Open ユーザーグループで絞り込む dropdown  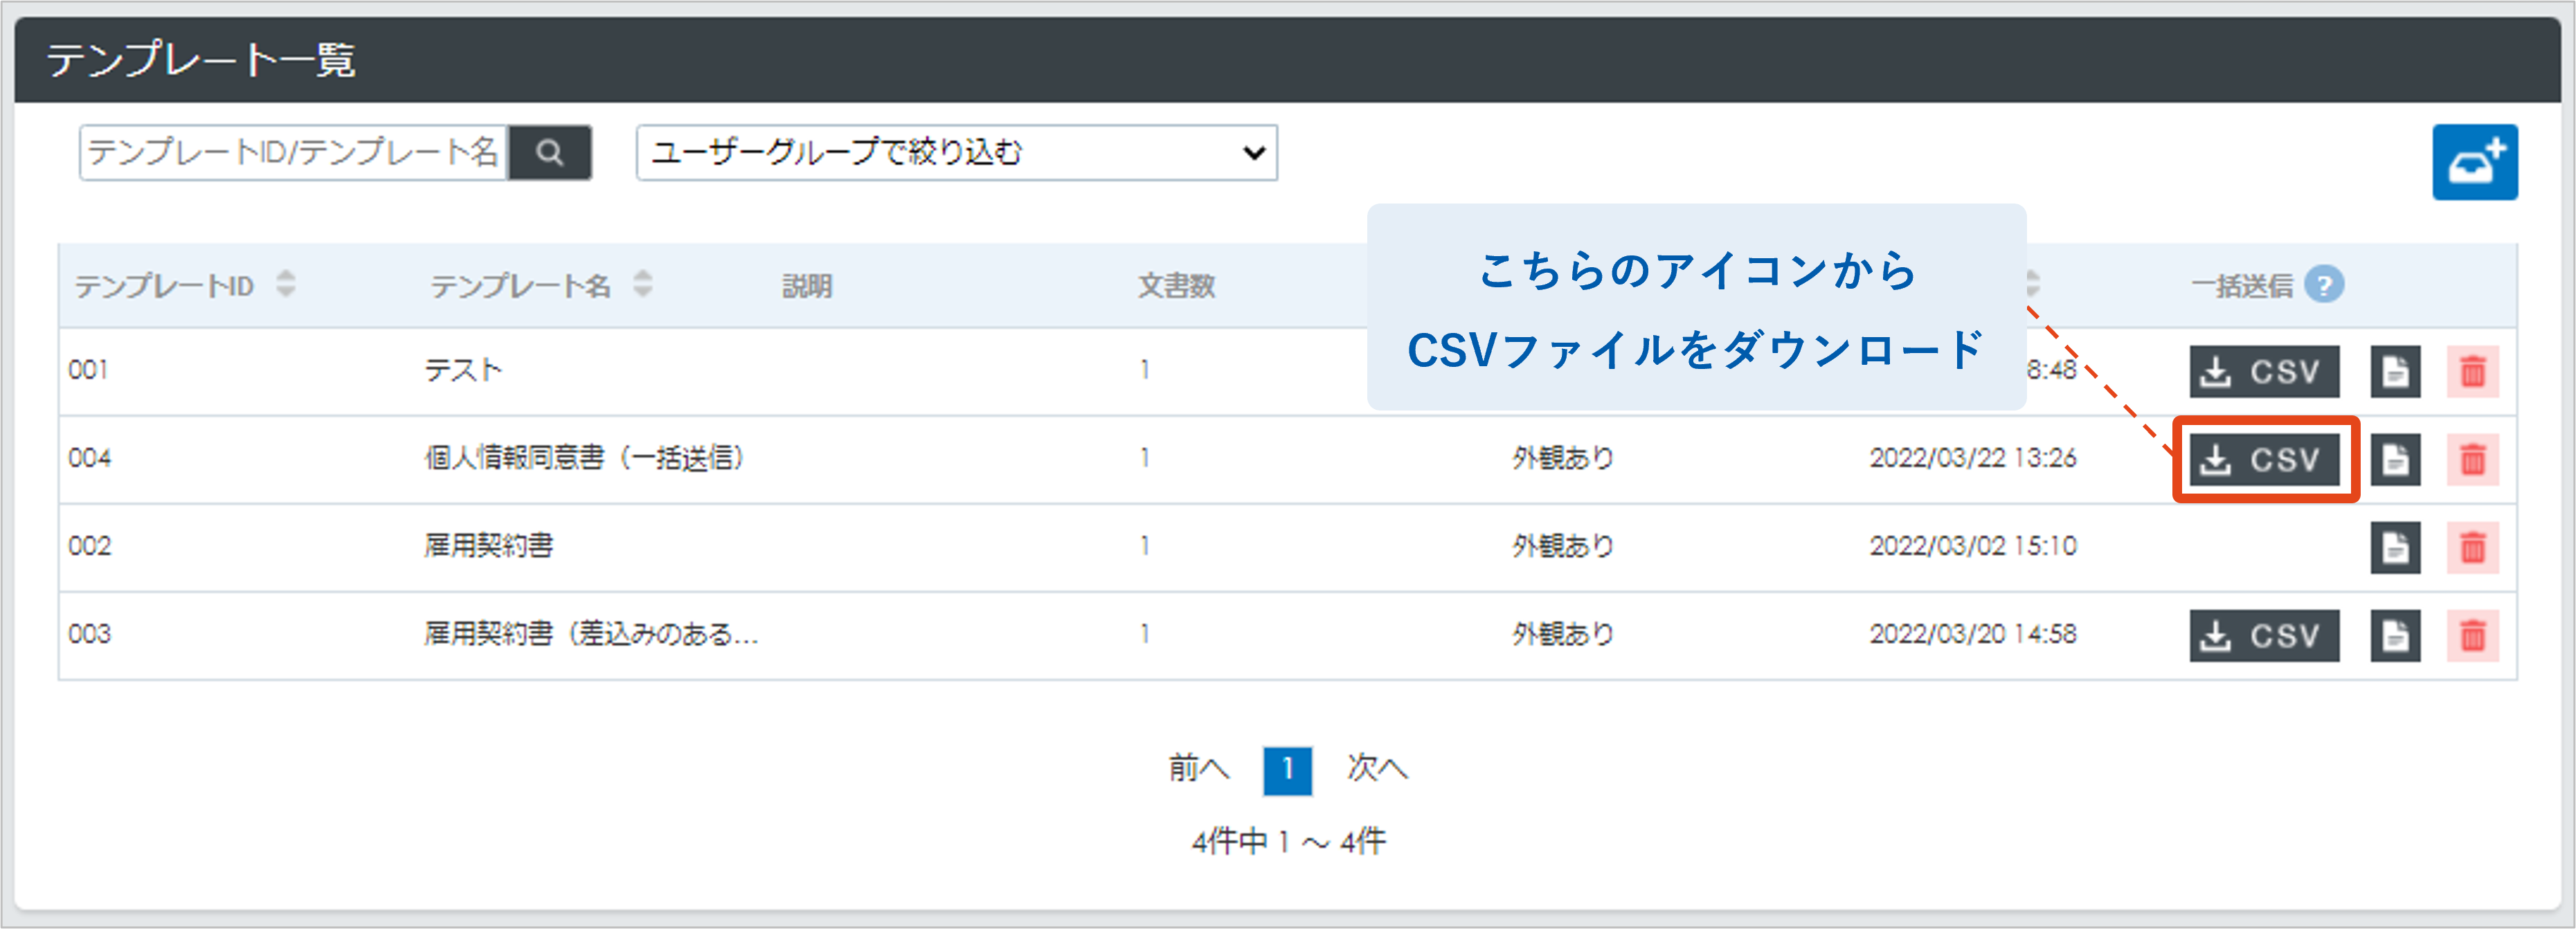coord(956,152)
